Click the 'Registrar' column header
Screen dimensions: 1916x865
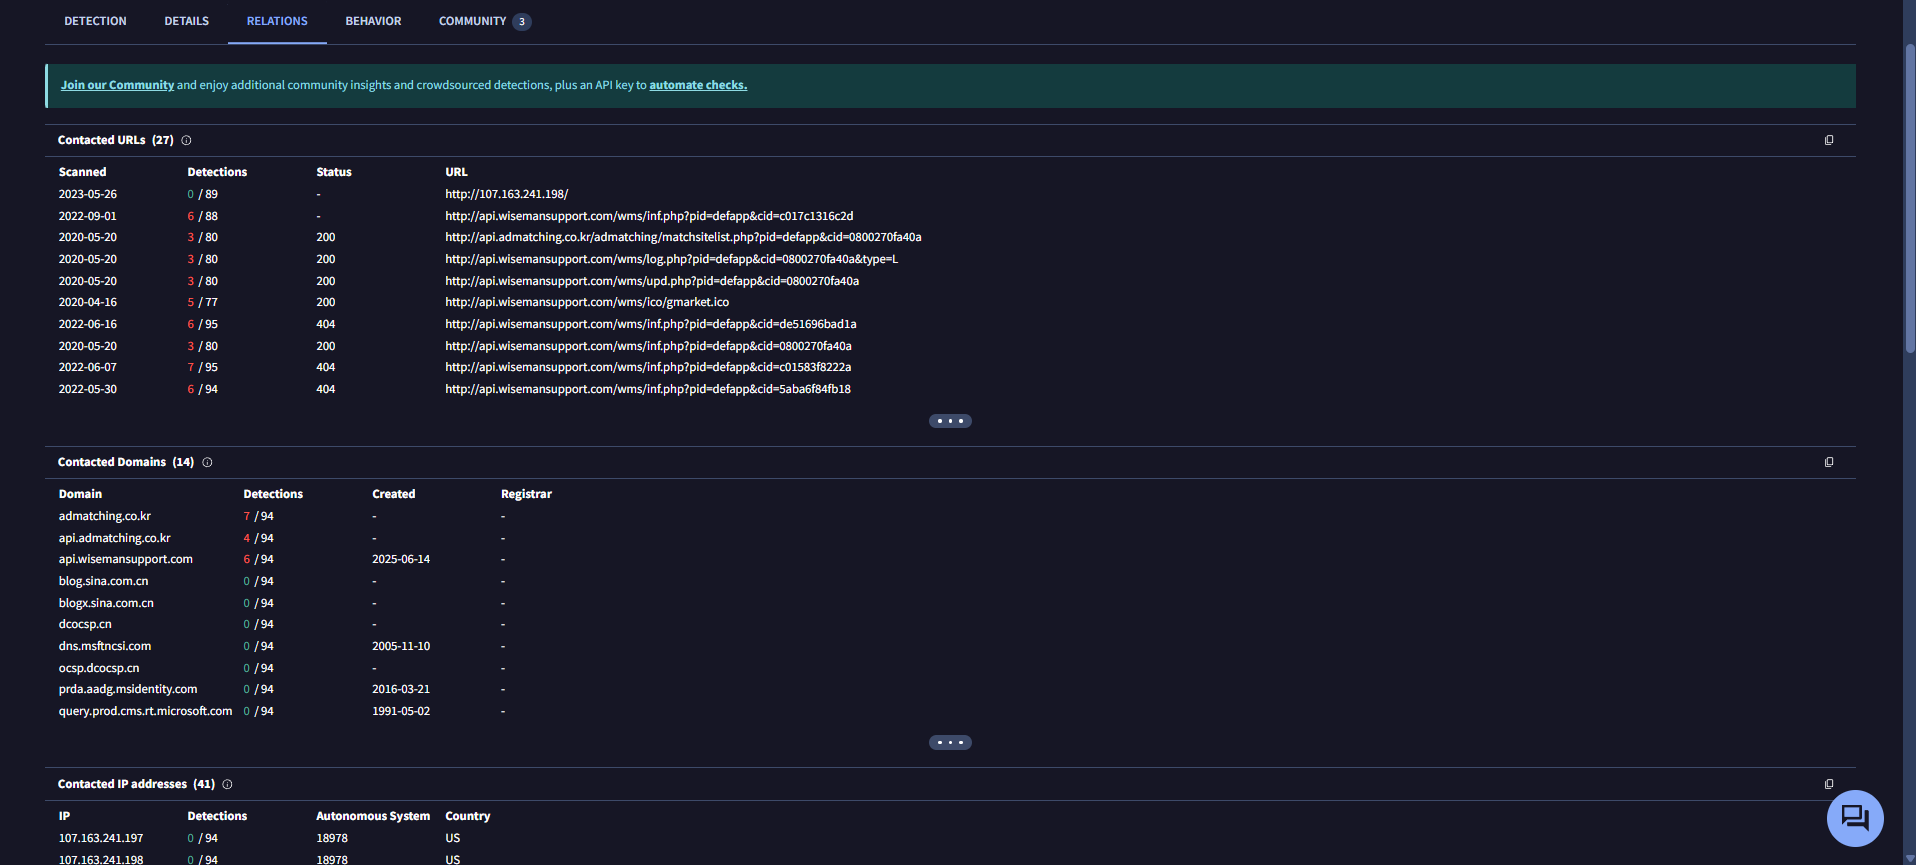point(526,494)
